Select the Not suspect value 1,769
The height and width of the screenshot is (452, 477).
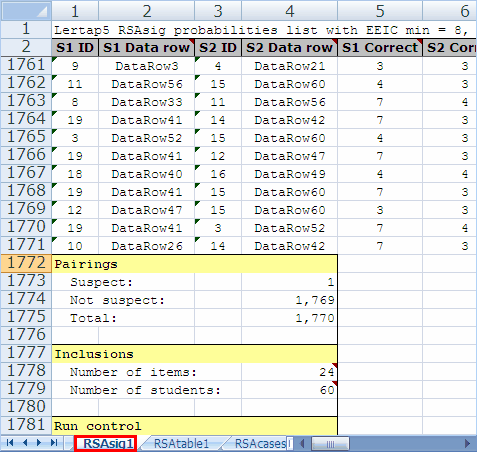pos(290,300)
